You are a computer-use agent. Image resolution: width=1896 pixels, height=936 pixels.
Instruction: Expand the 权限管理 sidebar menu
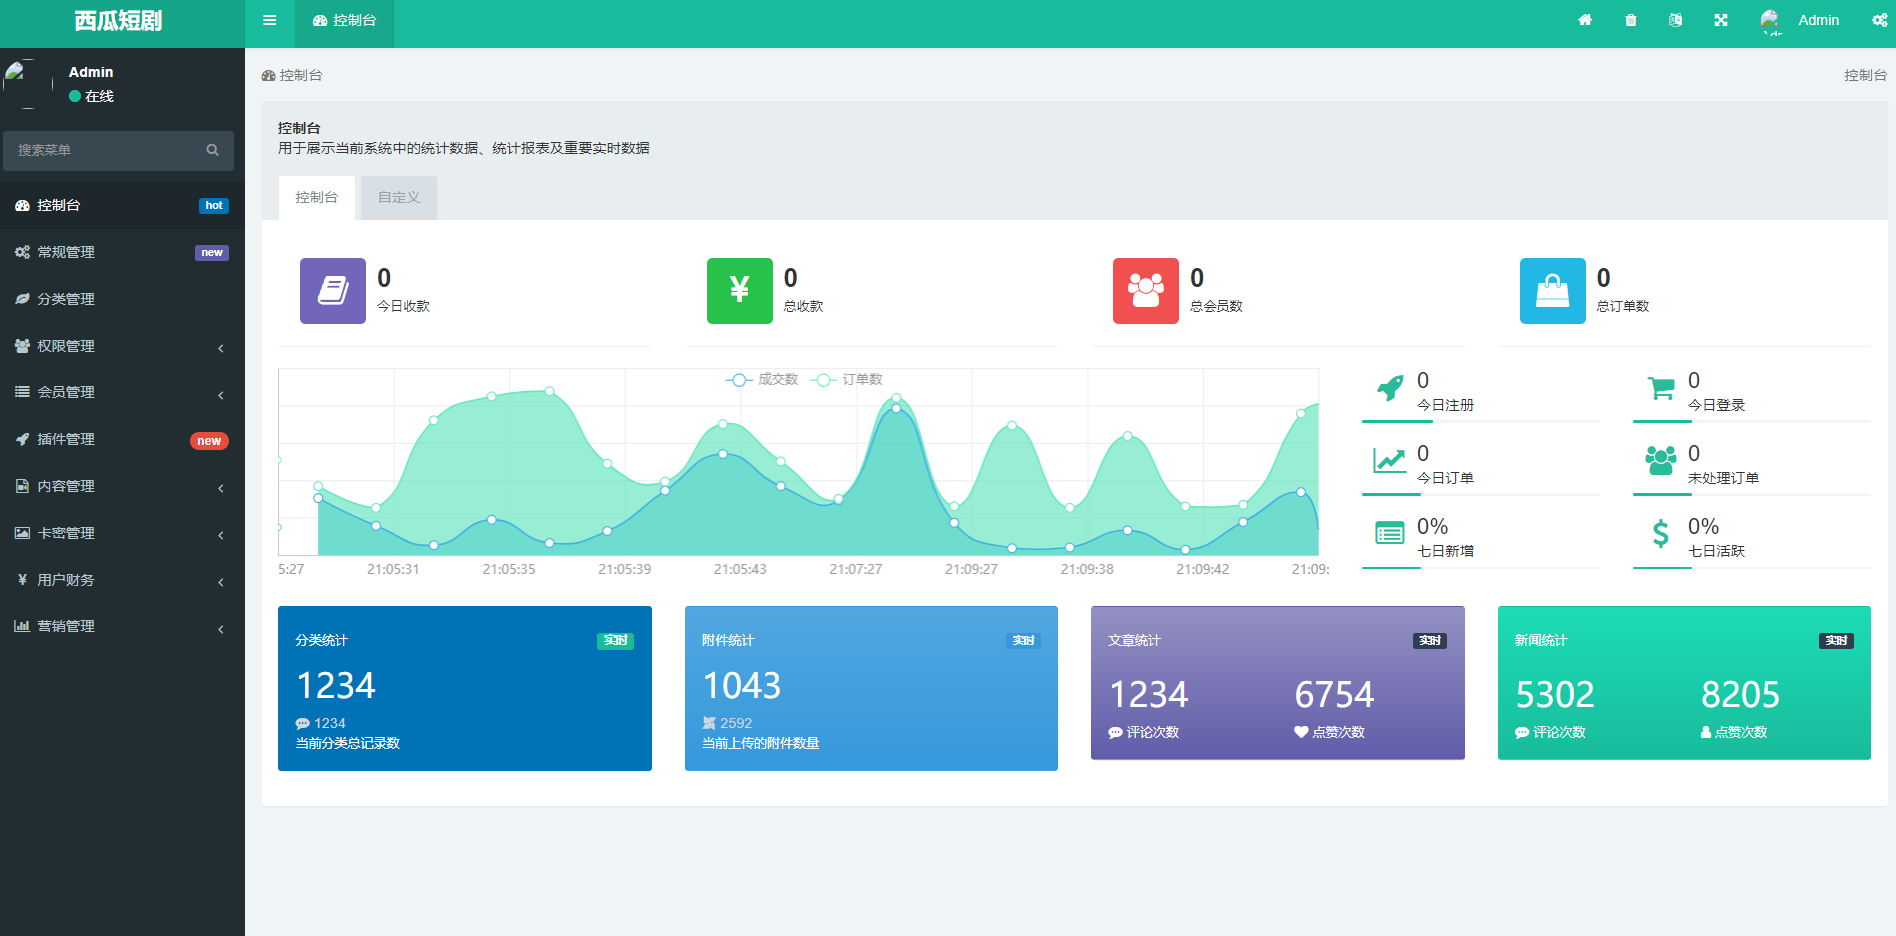[x=122, y=346]
